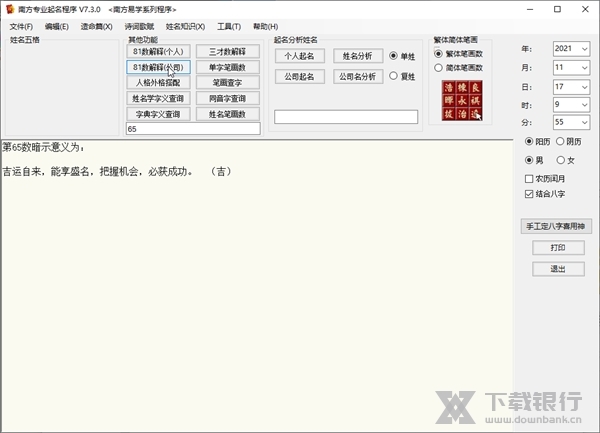Click the 81数解释(个人) button
The width and height of the screenshot is (600, 433).
[158, 51]
